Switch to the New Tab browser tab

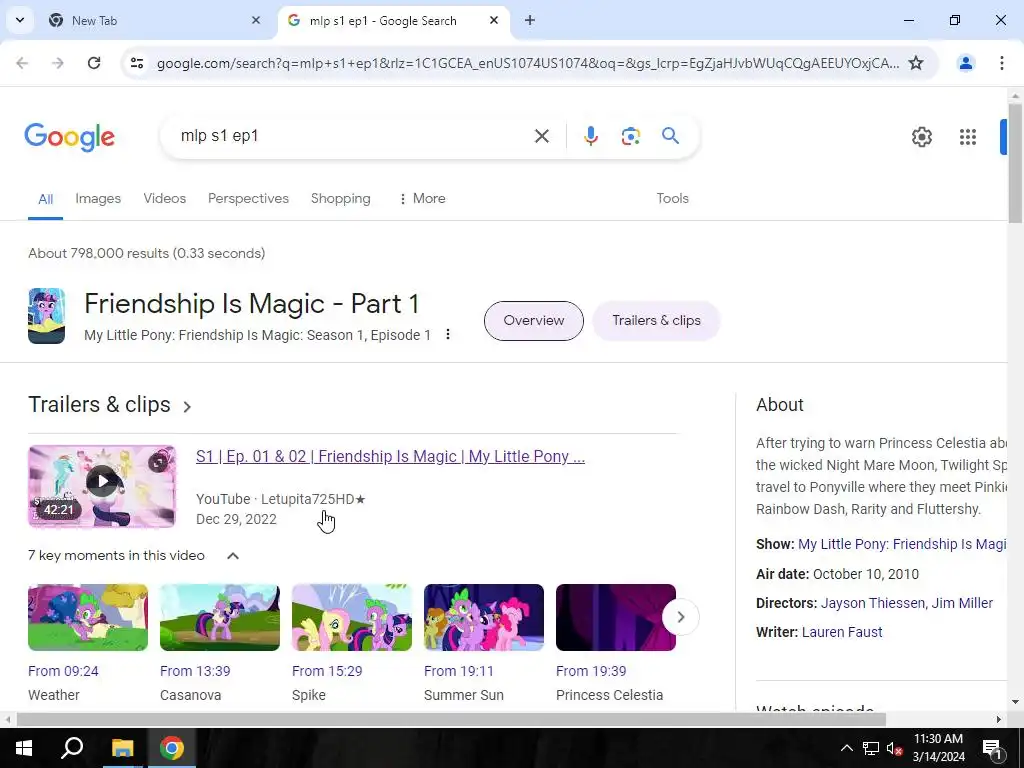click(x=154, y=20)
